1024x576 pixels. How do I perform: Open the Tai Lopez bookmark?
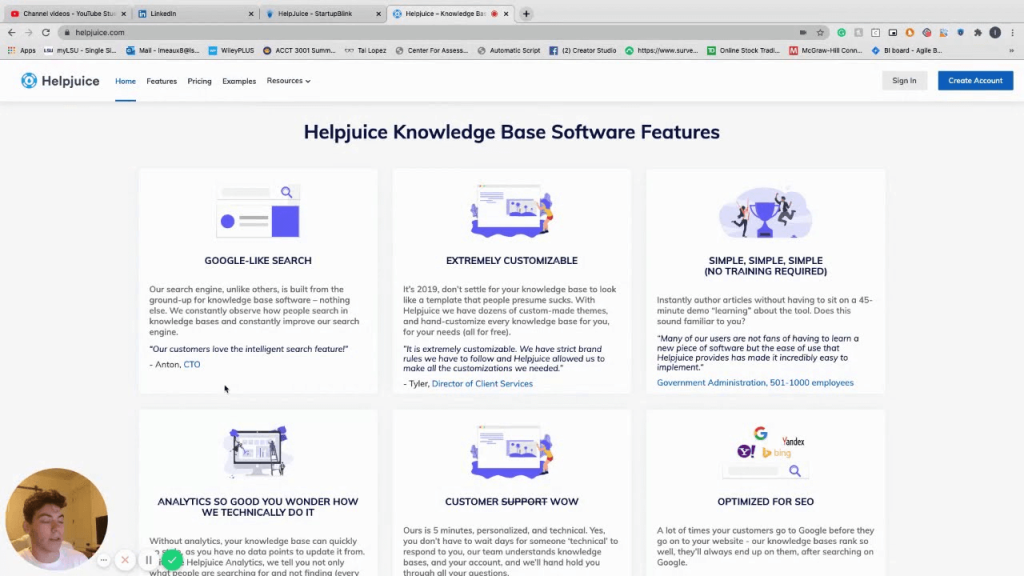[366, 50]
